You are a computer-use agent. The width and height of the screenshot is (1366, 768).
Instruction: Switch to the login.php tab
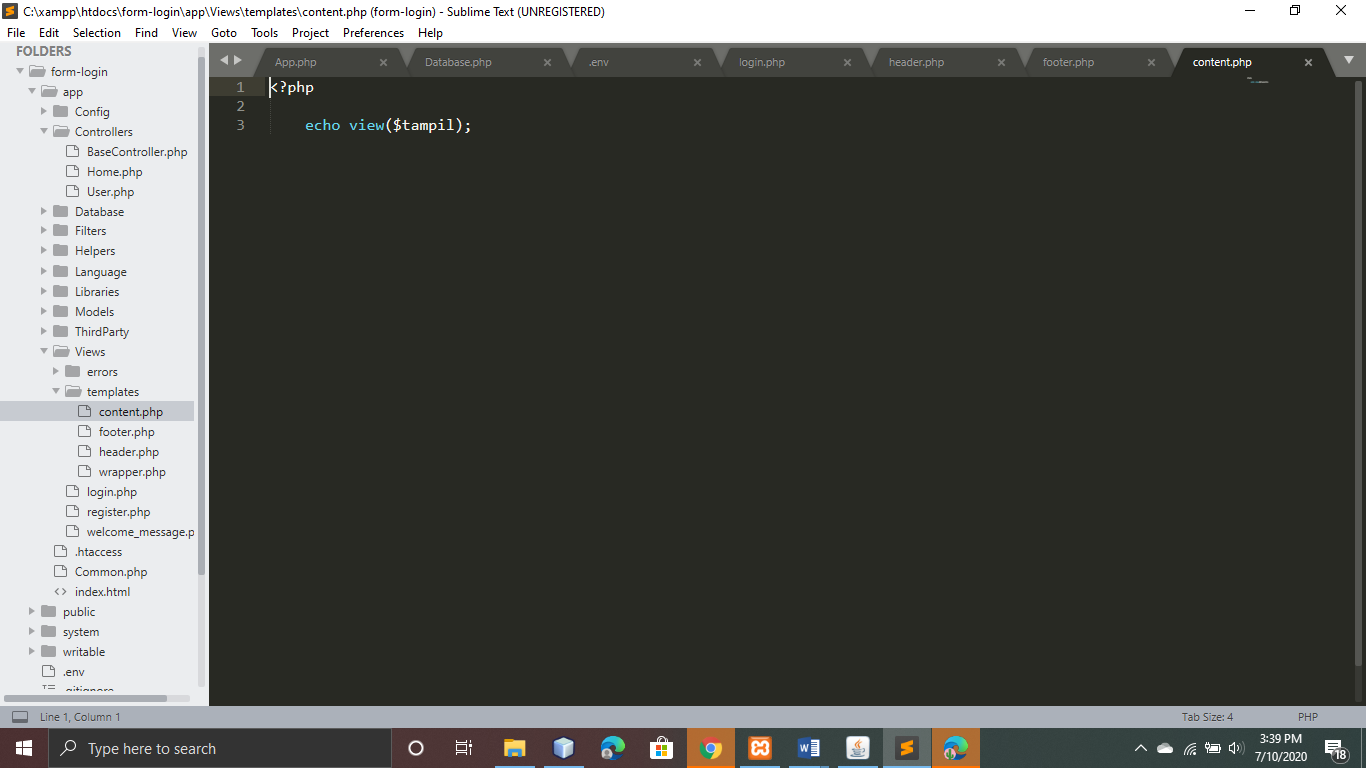762,62
